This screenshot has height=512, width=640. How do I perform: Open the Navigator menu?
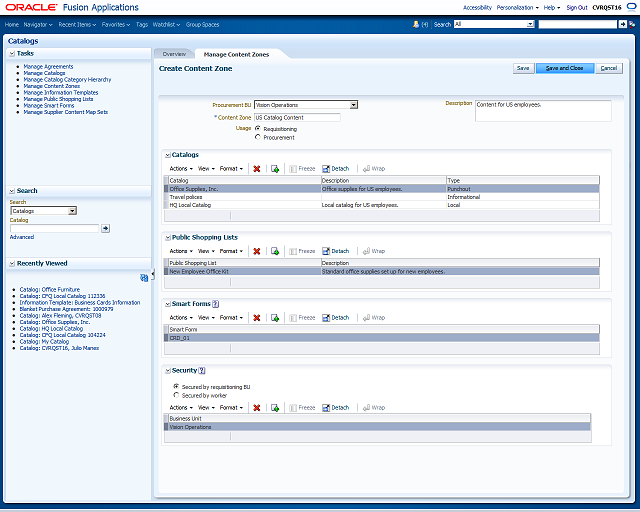[38, 24]
